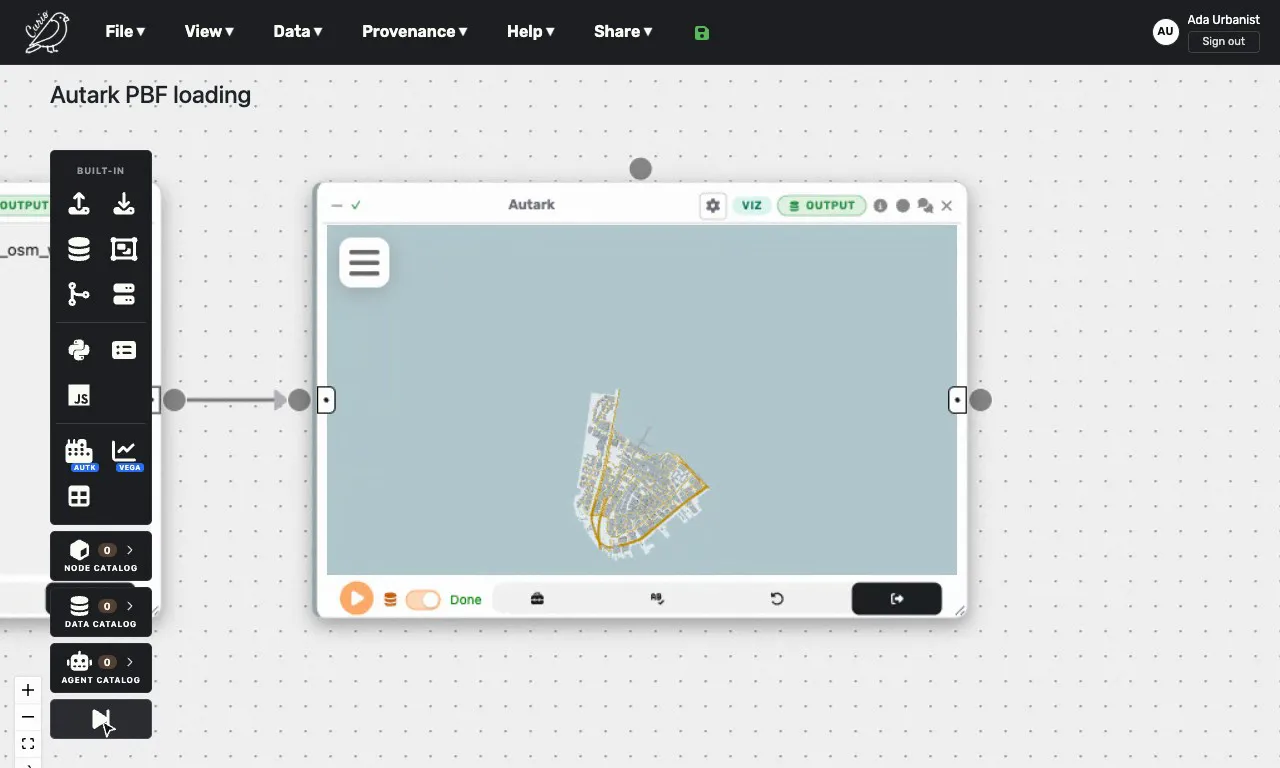
Task: Open the Help menu
Action: 531,31
